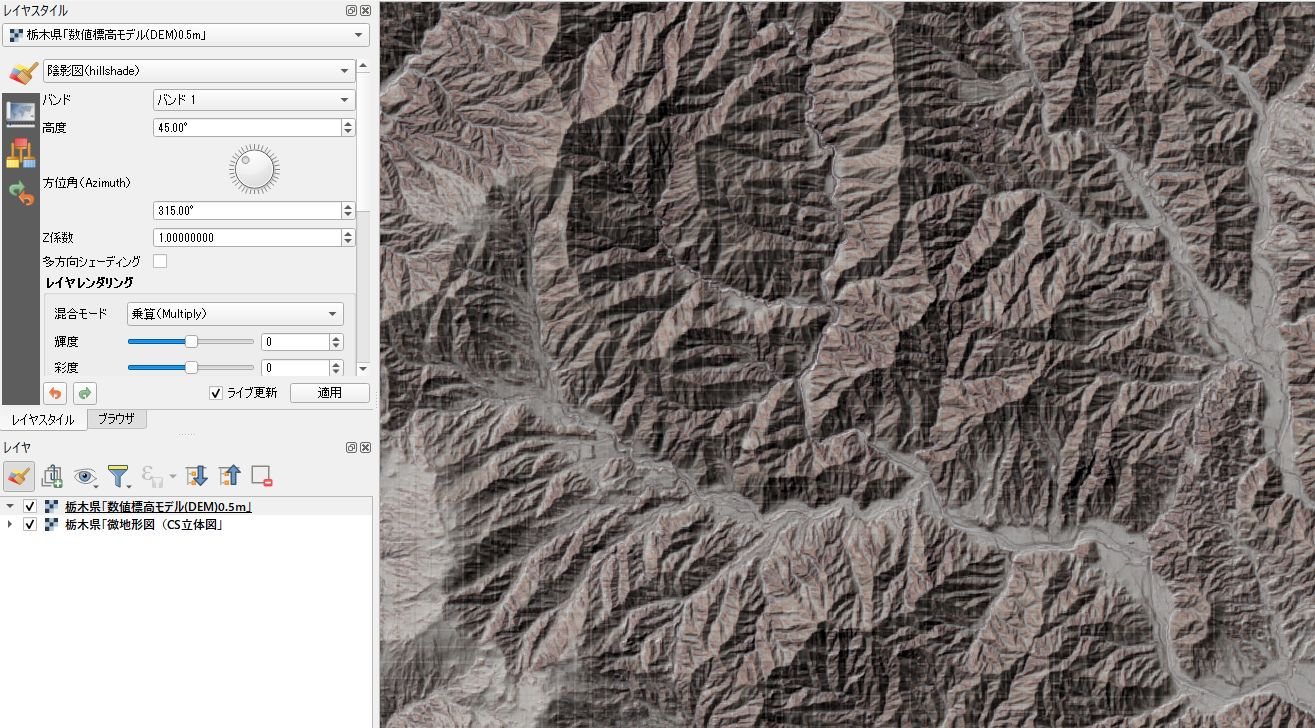
Task: Click the Expand All layers icon
Action: click(196, 476)
